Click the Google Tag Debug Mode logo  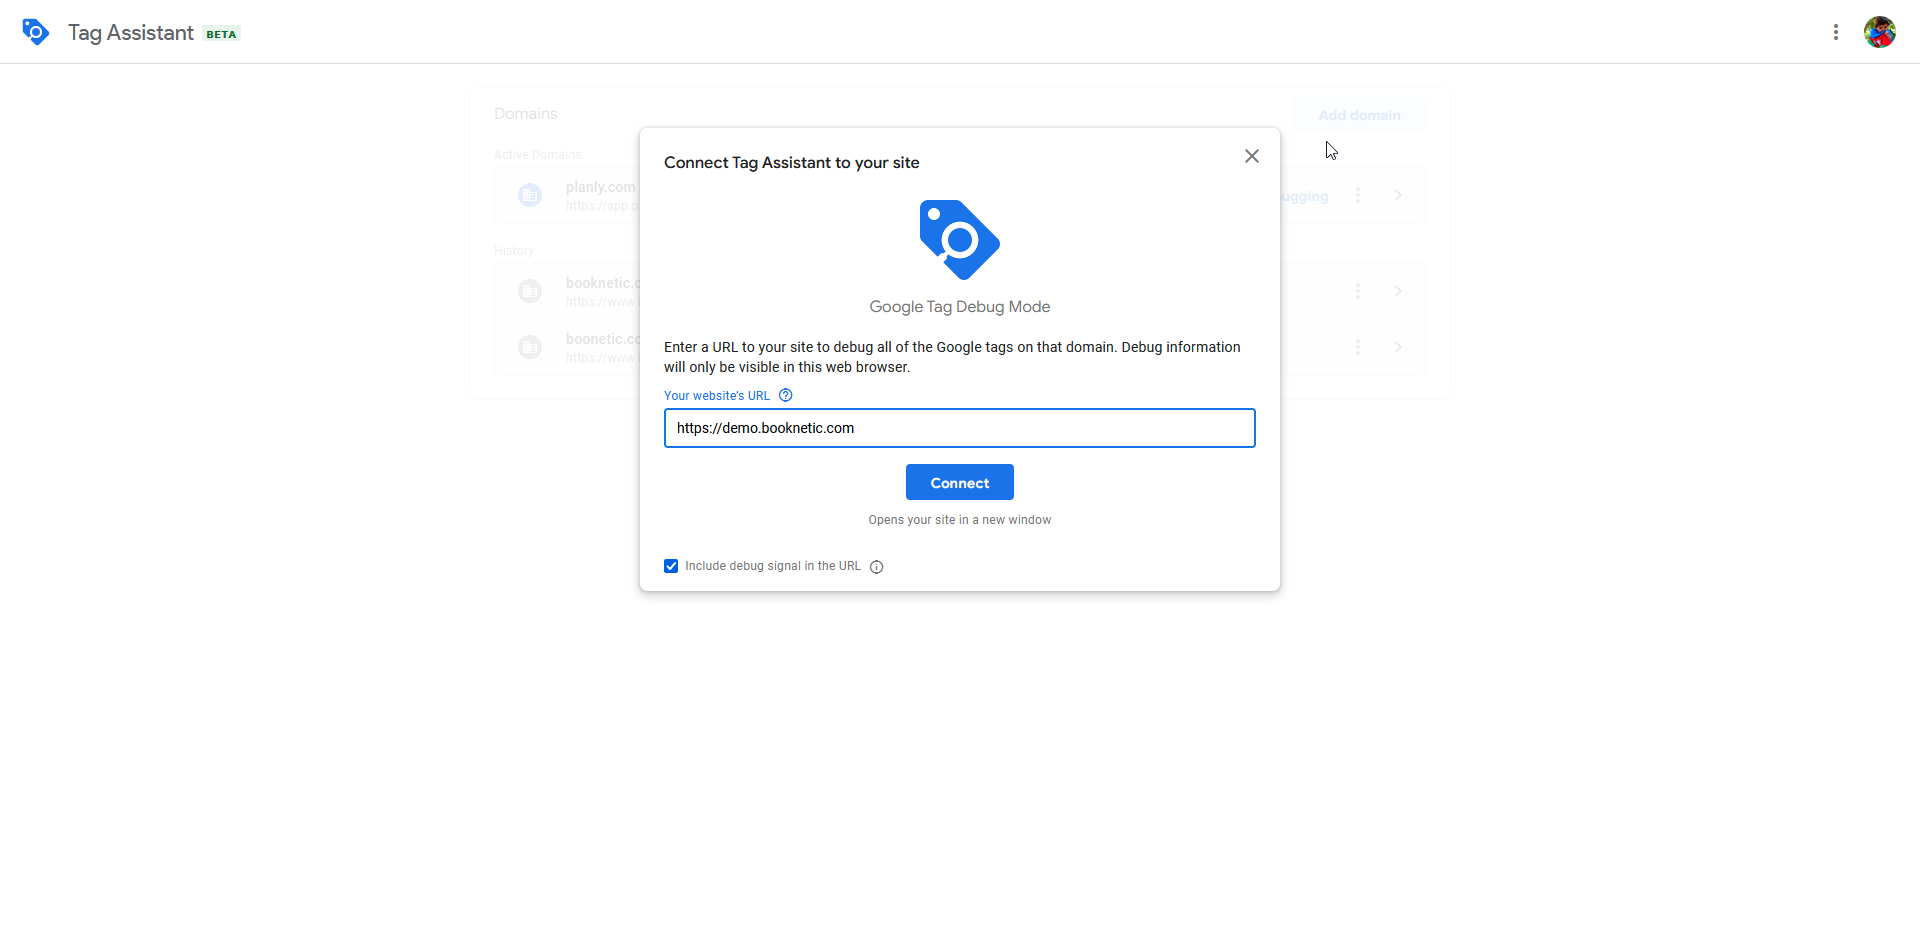click(960, 240)
